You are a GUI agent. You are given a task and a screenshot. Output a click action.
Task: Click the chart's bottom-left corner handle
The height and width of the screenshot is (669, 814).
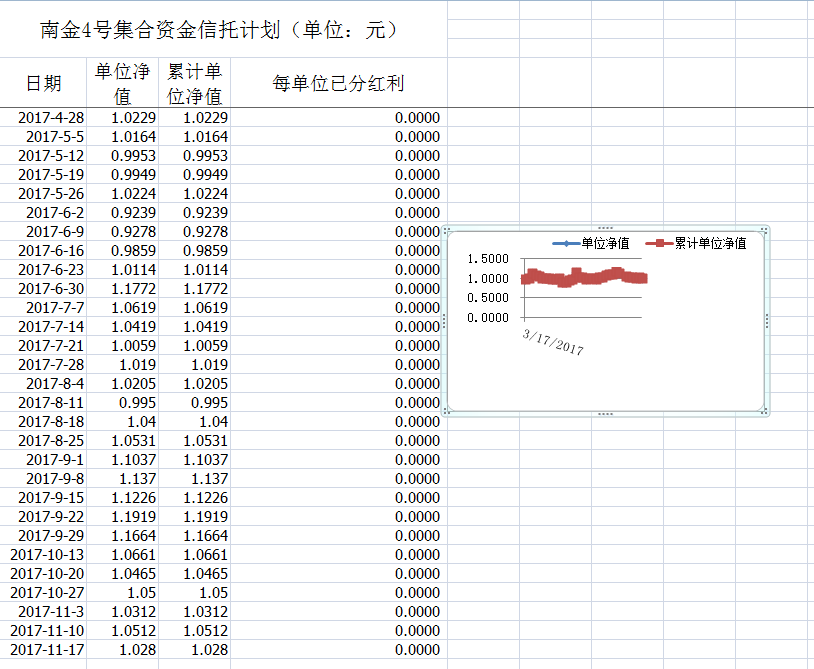point(447,410)
